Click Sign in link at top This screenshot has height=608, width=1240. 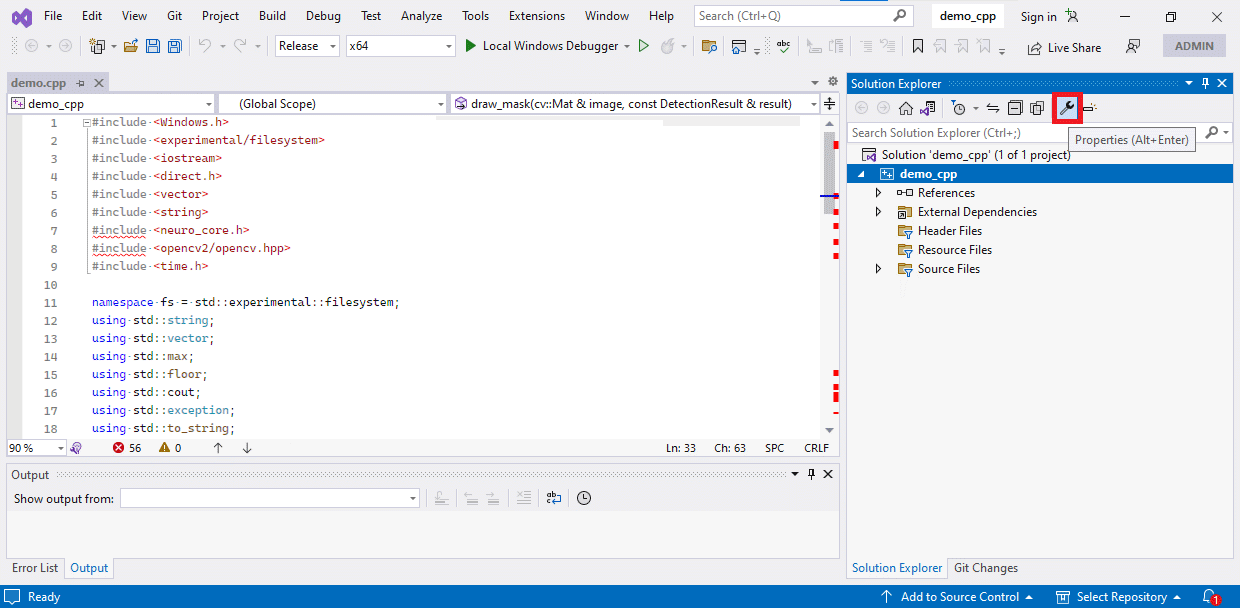tap(1038, 16)
